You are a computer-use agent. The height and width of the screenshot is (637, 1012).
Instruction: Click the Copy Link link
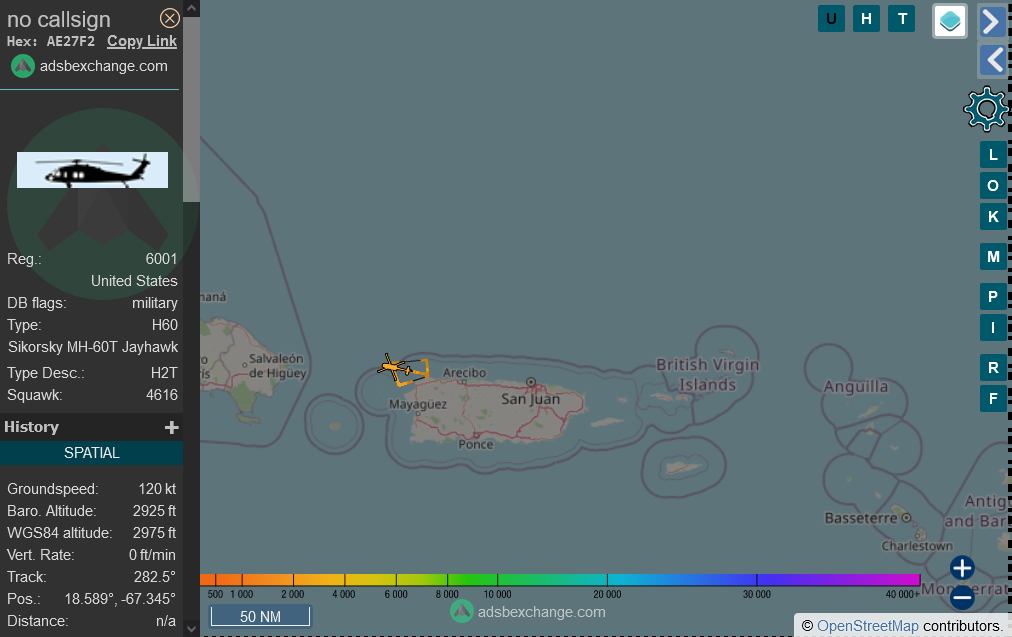click(142, 41)
